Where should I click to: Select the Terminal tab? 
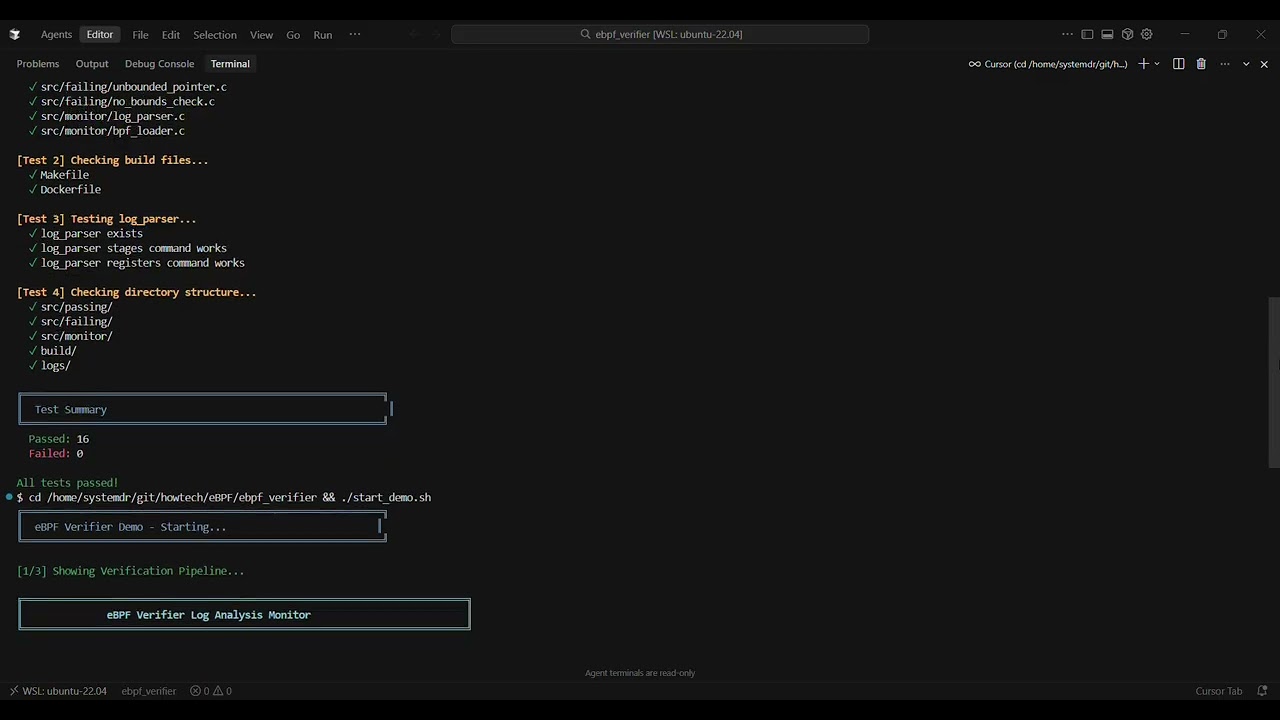pos(230,64)
